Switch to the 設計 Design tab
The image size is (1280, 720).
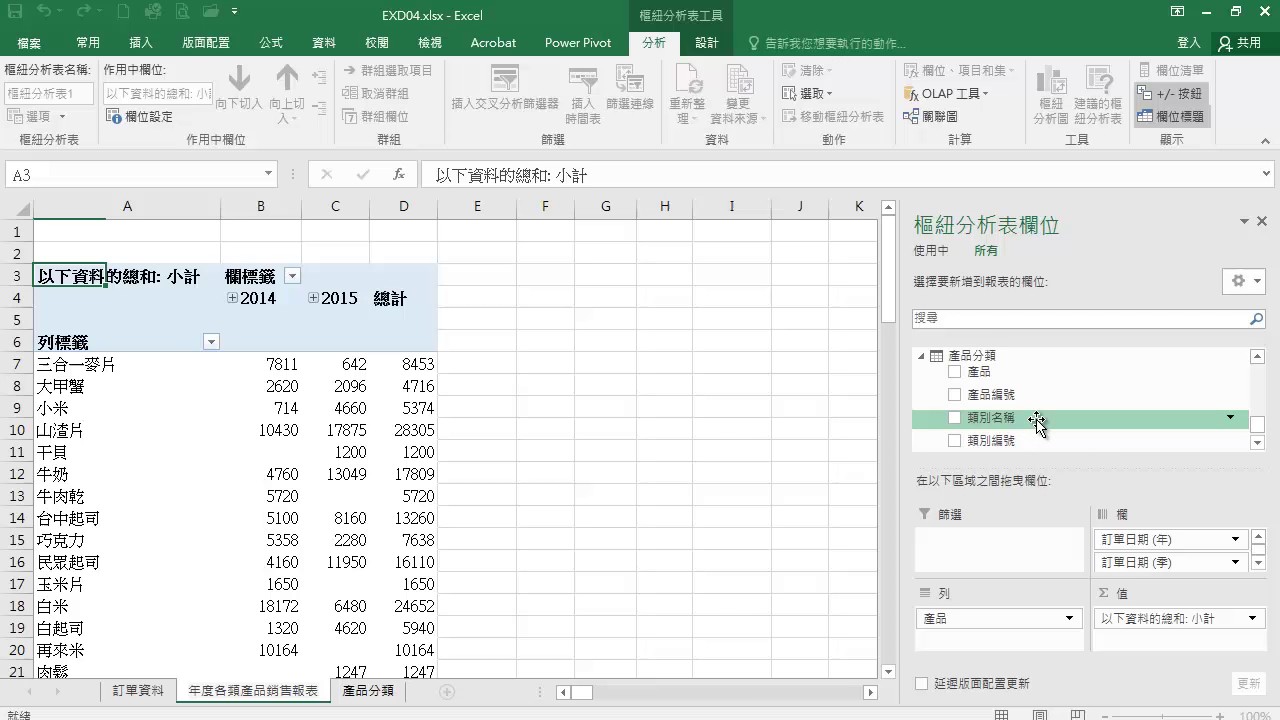pos(707,43)
